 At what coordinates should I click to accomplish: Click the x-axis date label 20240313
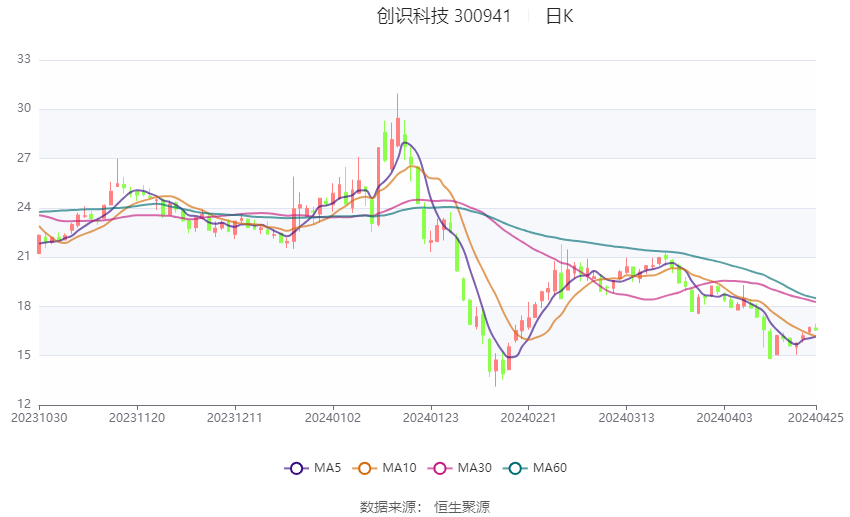[627, 418]
